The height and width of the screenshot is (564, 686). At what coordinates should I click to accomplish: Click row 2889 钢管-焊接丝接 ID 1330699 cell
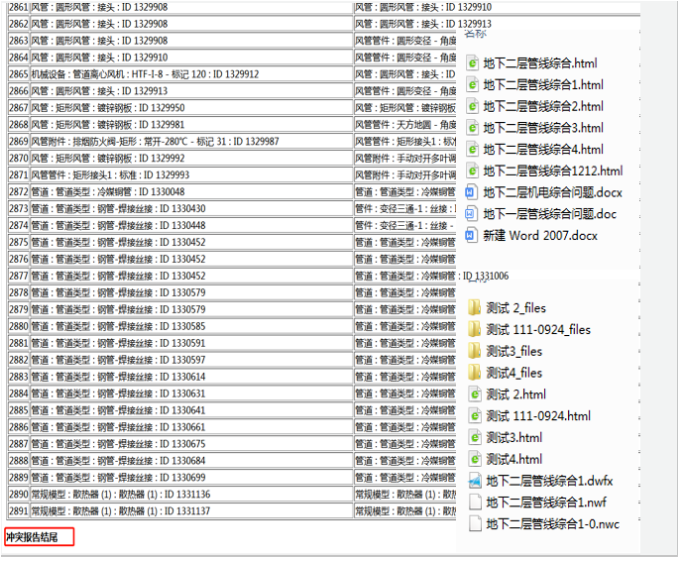[191, 477]
